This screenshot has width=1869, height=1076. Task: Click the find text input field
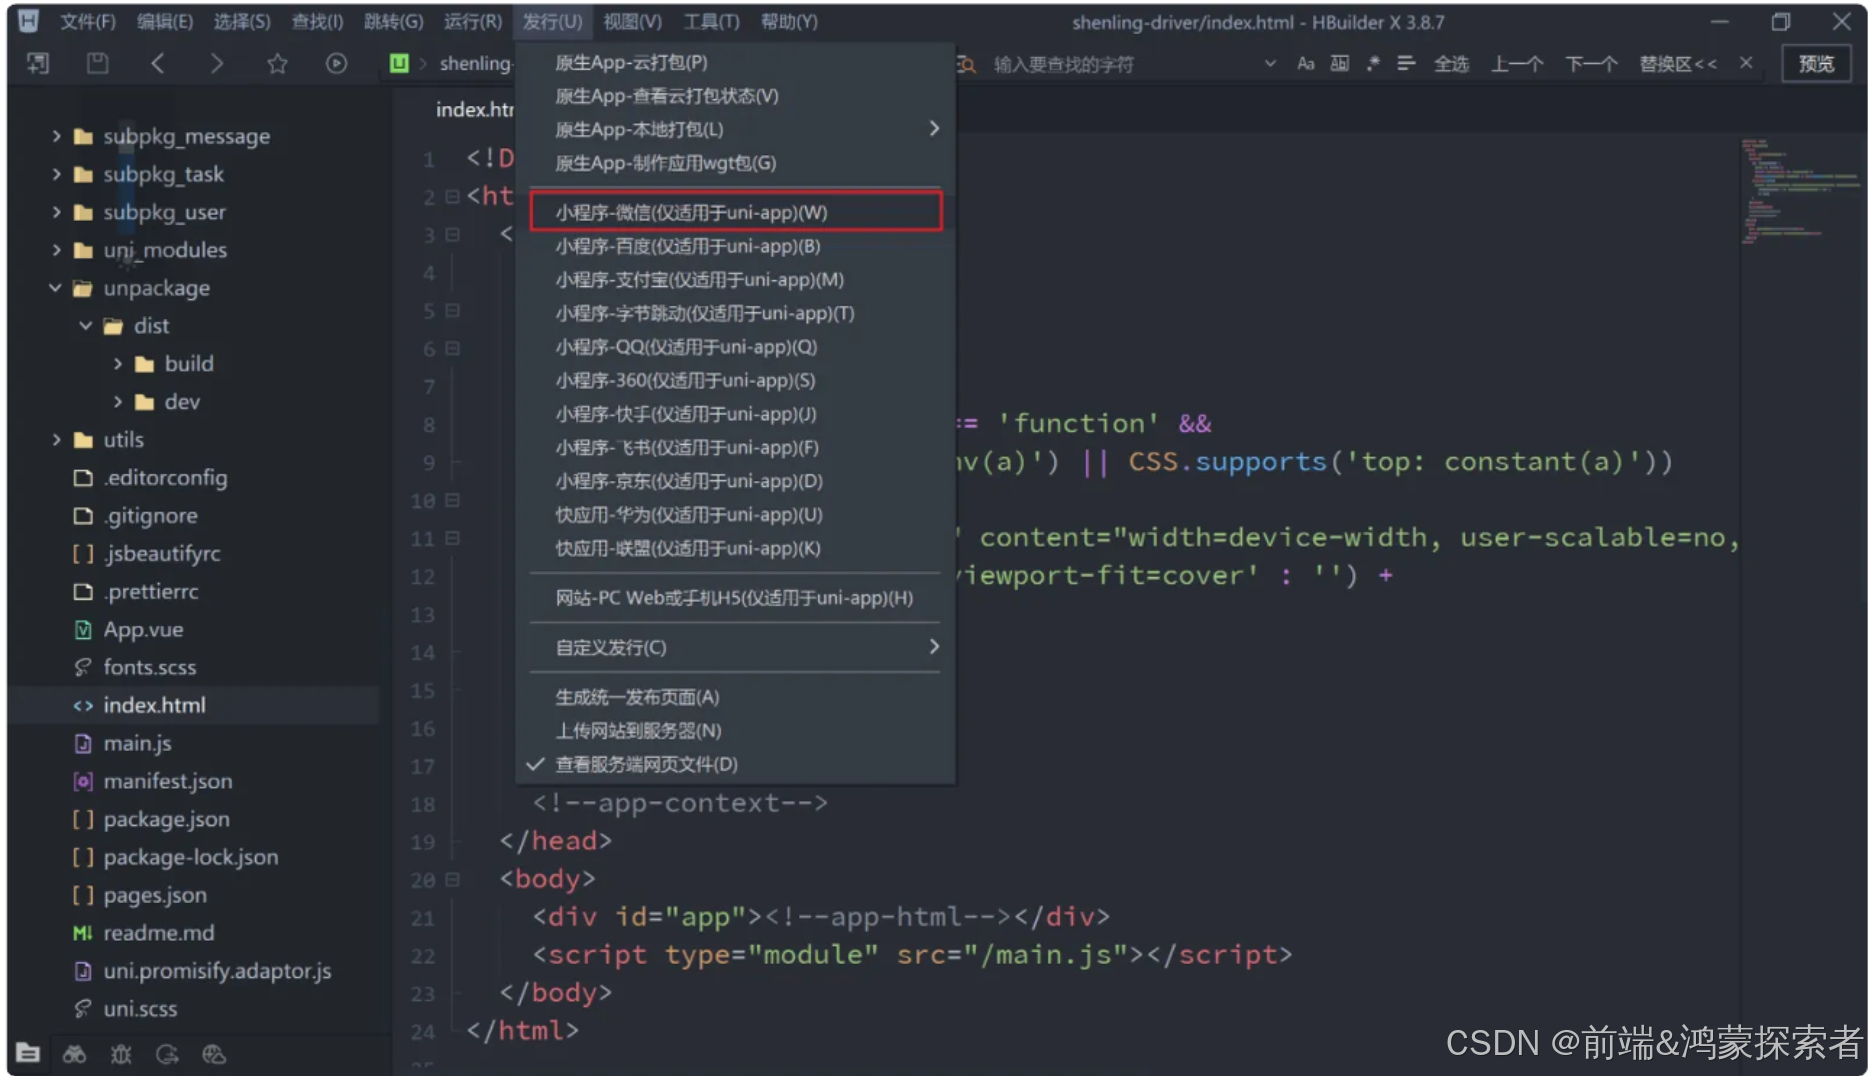coord(1120,64)
